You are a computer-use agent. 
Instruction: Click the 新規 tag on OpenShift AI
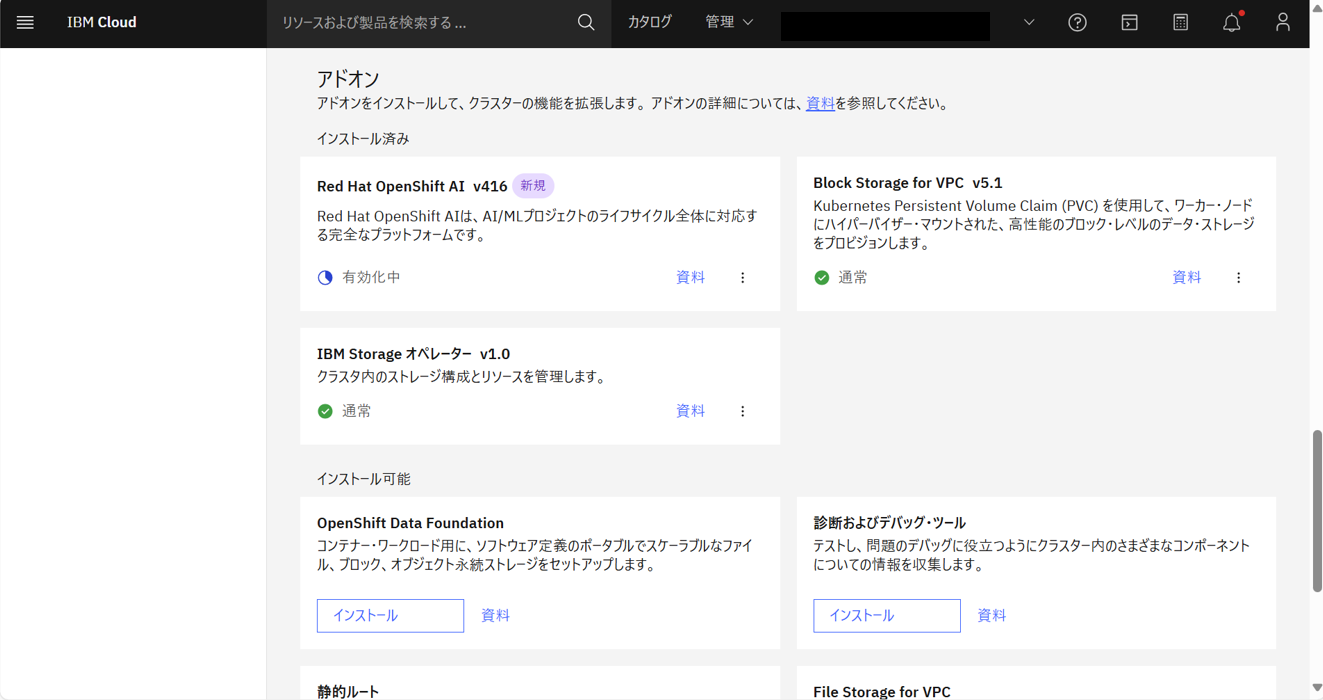[533, 186]
